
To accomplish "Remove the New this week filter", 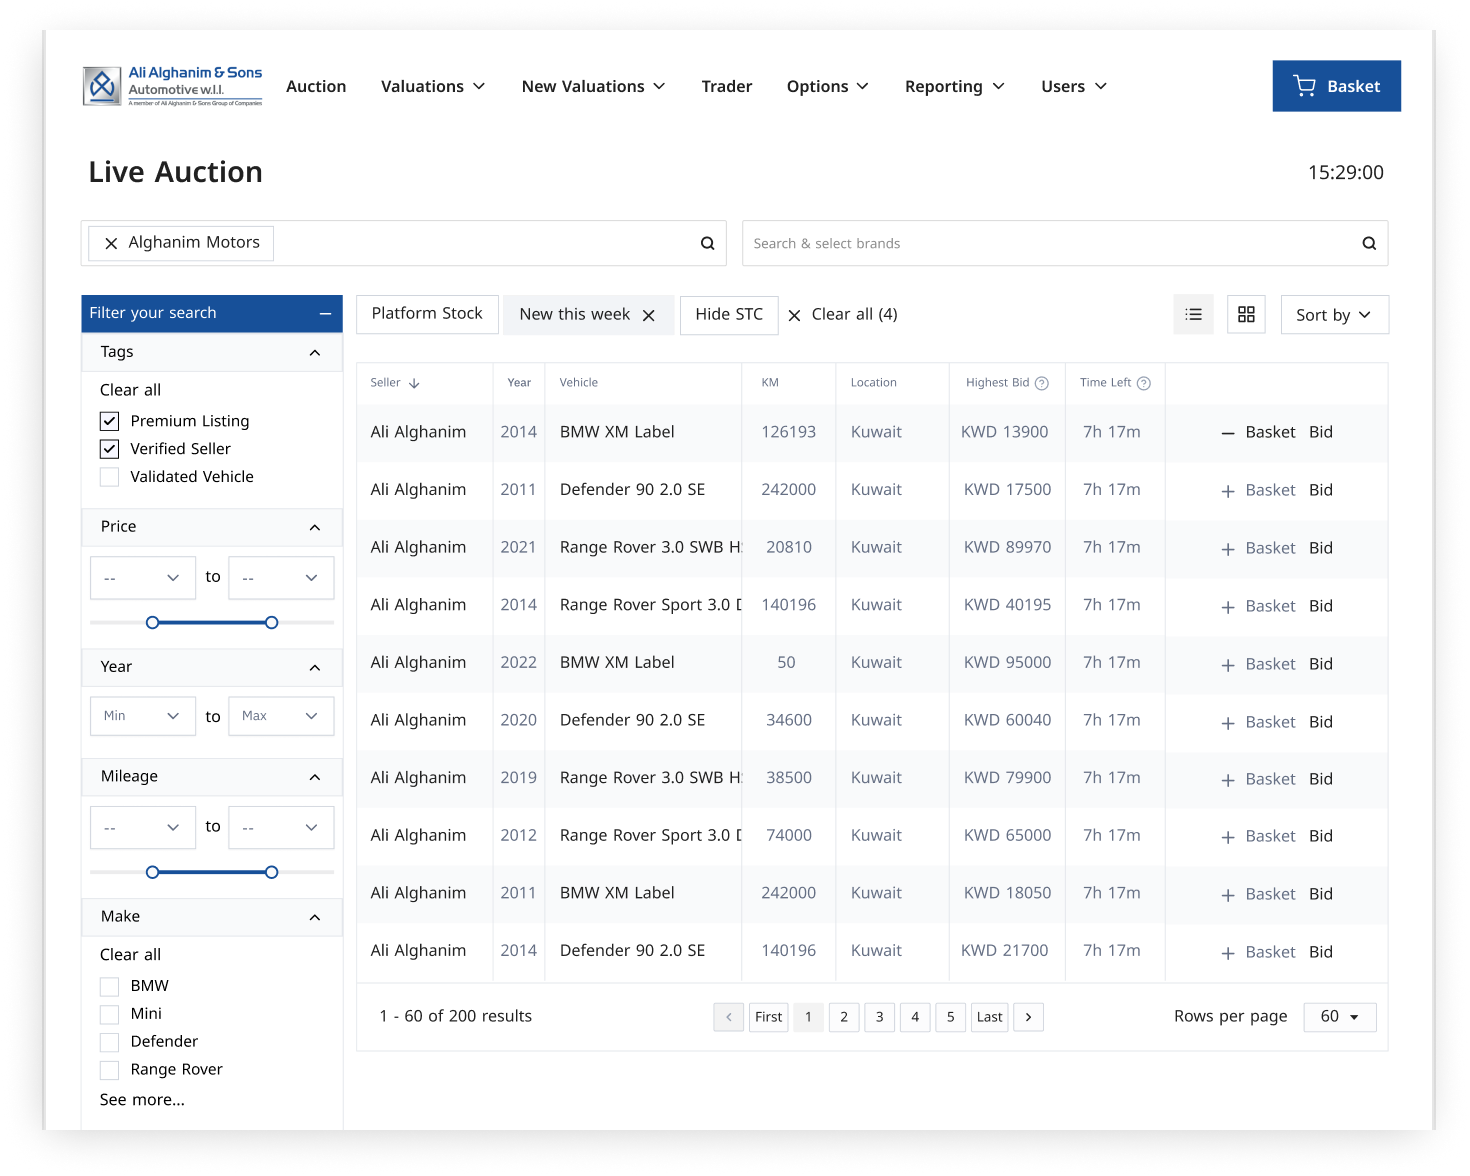I will 649,315.
